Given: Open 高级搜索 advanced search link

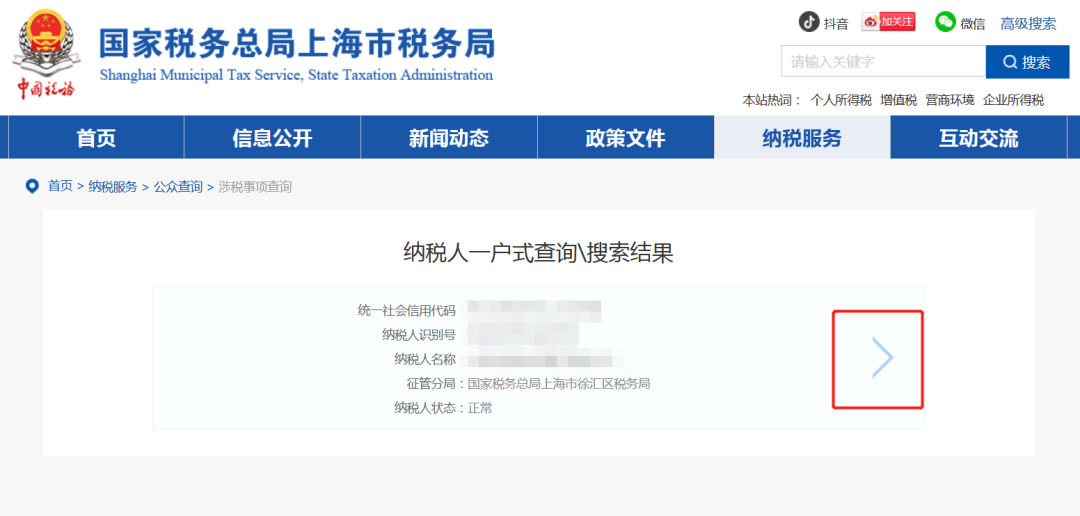Looking at the screenshot, I should point(1028,23).
